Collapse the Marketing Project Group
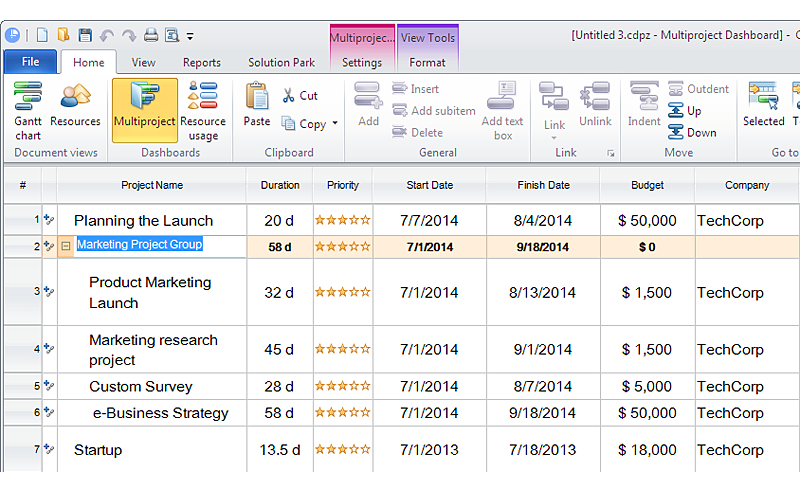 tap(66, 245)
